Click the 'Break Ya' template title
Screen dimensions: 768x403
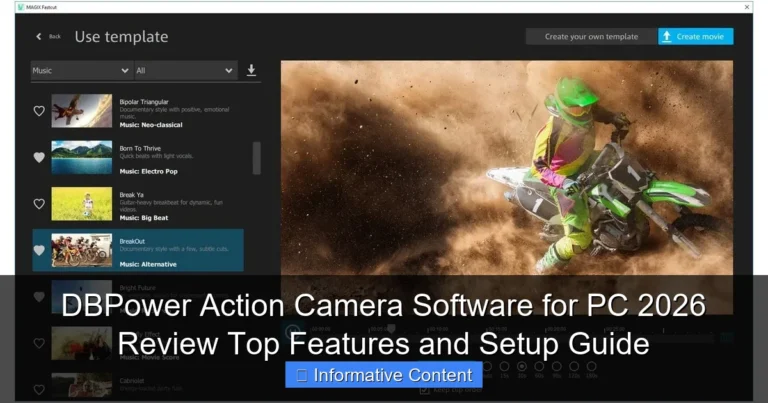(132, 195)
